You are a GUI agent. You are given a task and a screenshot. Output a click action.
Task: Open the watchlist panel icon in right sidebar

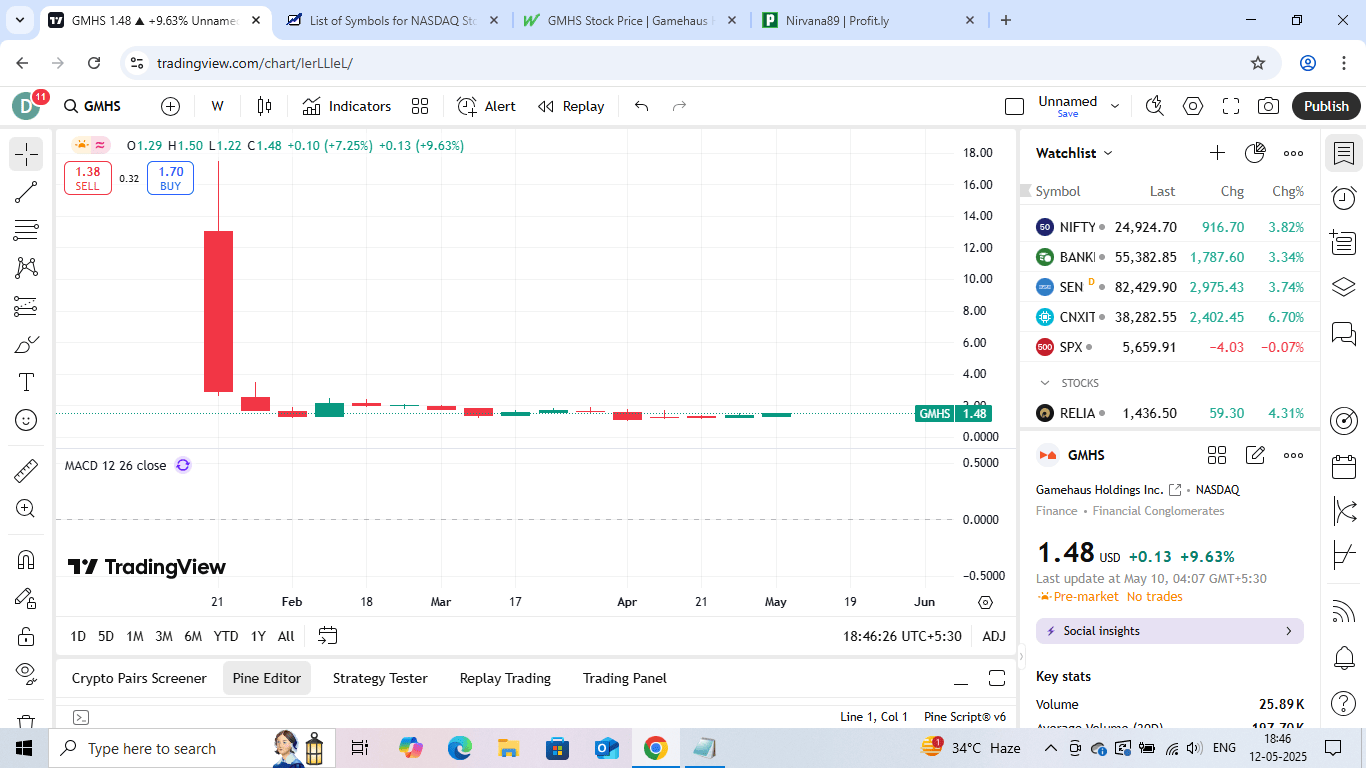point(1344,154)
